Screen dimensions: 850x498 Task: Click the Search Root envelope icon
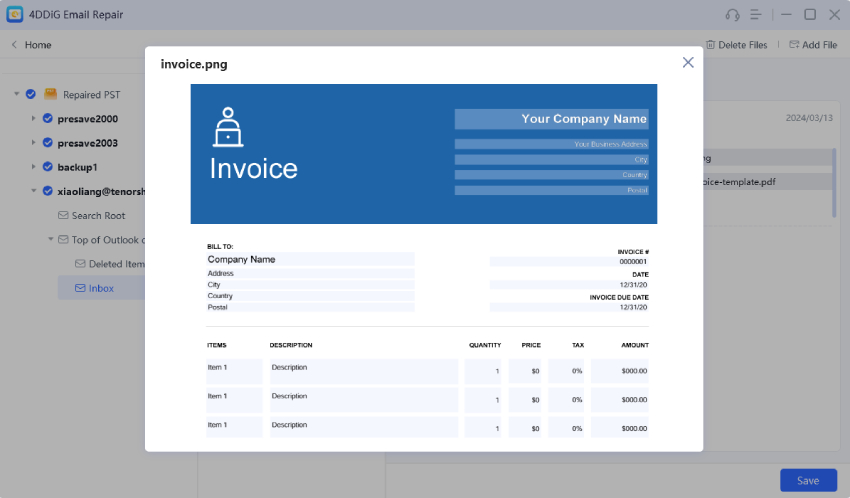63,215
